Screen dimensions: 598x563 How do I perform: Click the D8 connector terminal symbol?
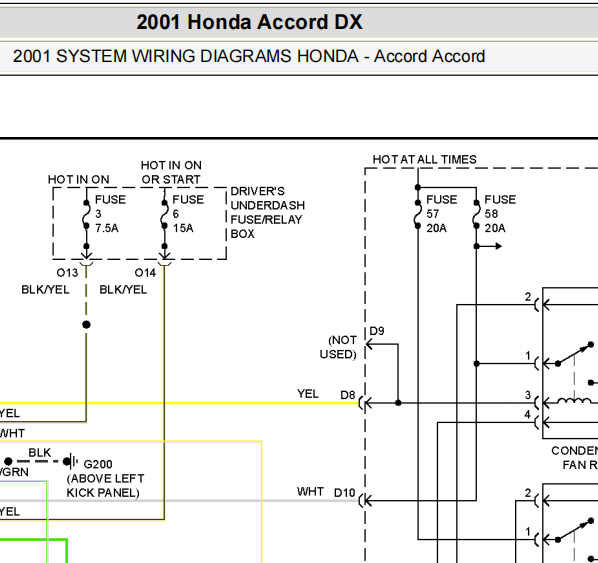tap(365, 403)
